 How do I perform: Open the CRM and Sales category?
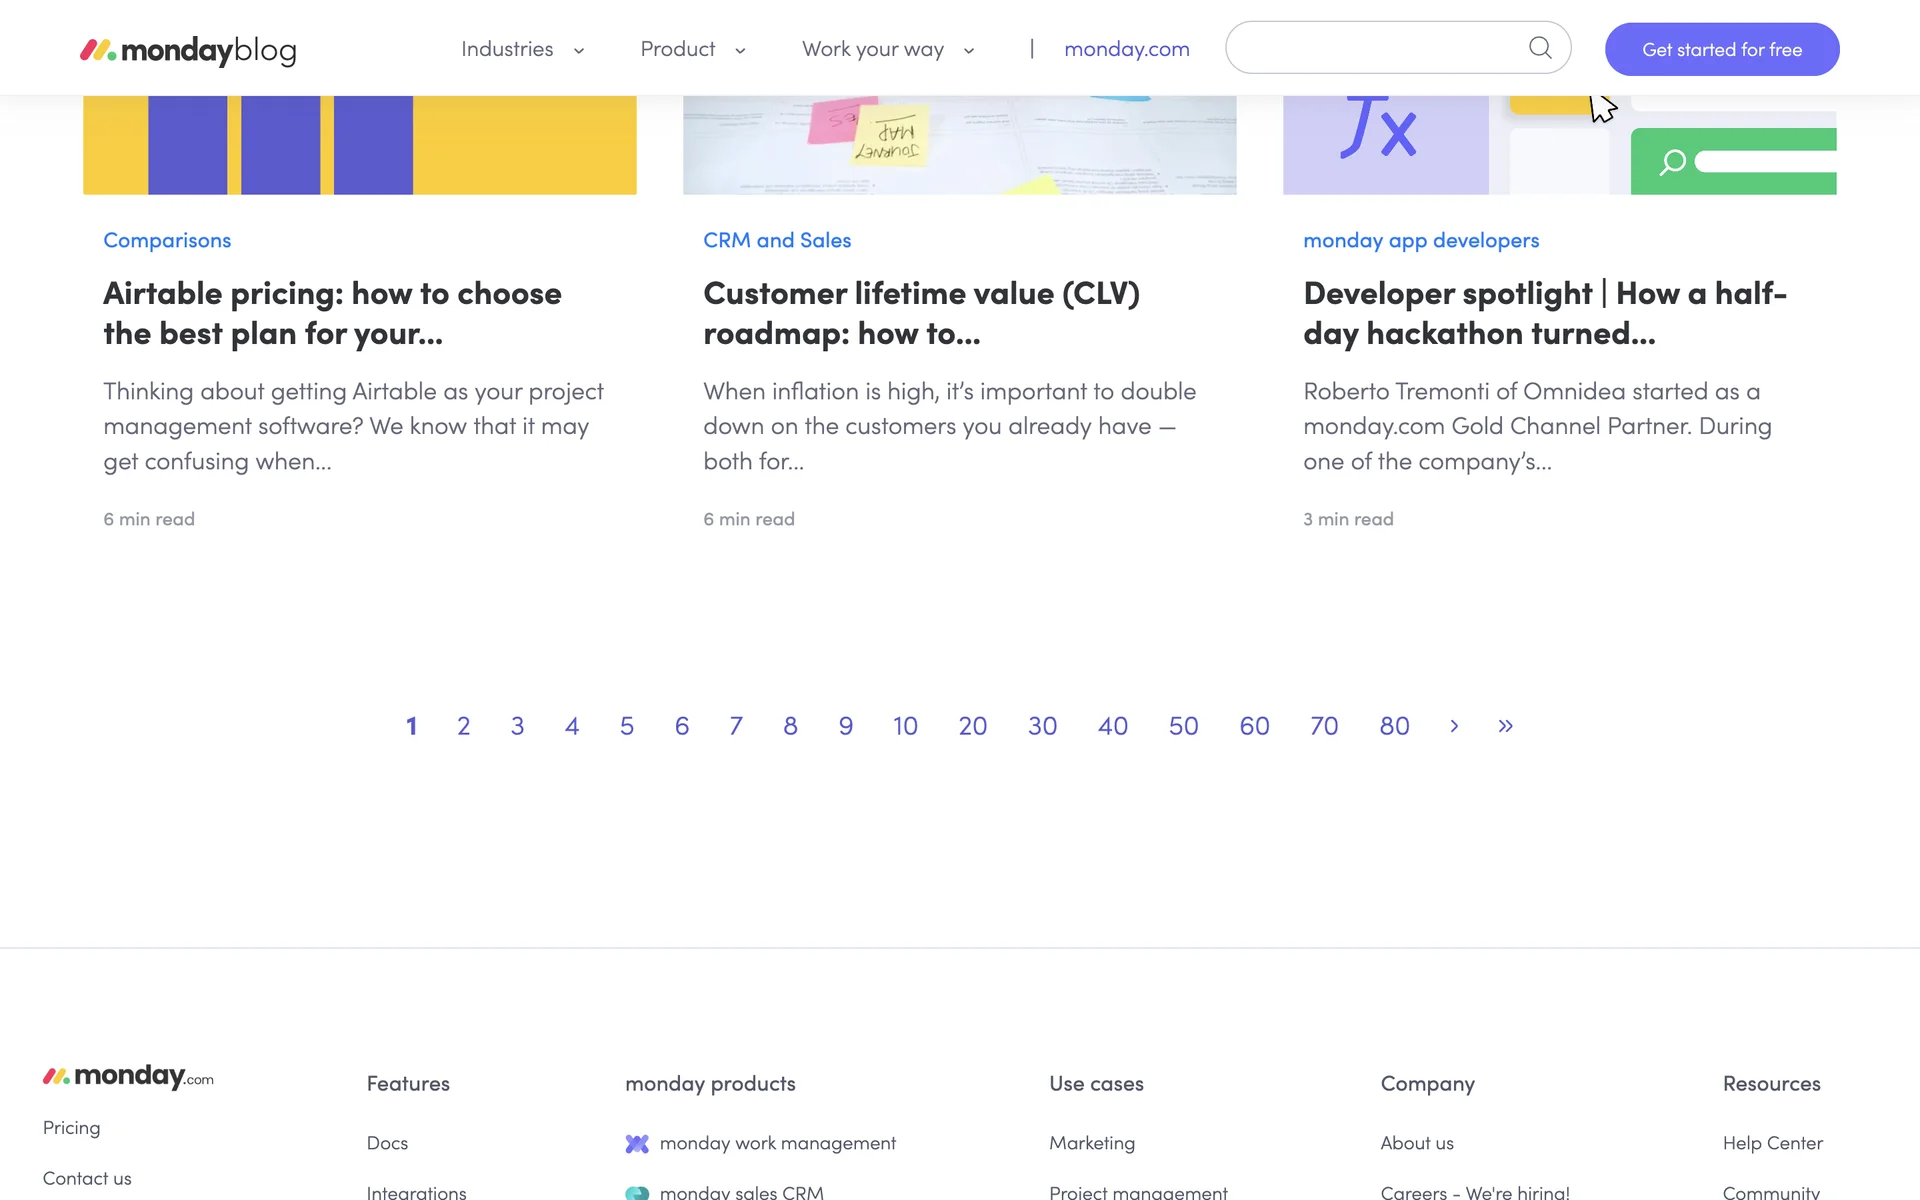[777, 240]
